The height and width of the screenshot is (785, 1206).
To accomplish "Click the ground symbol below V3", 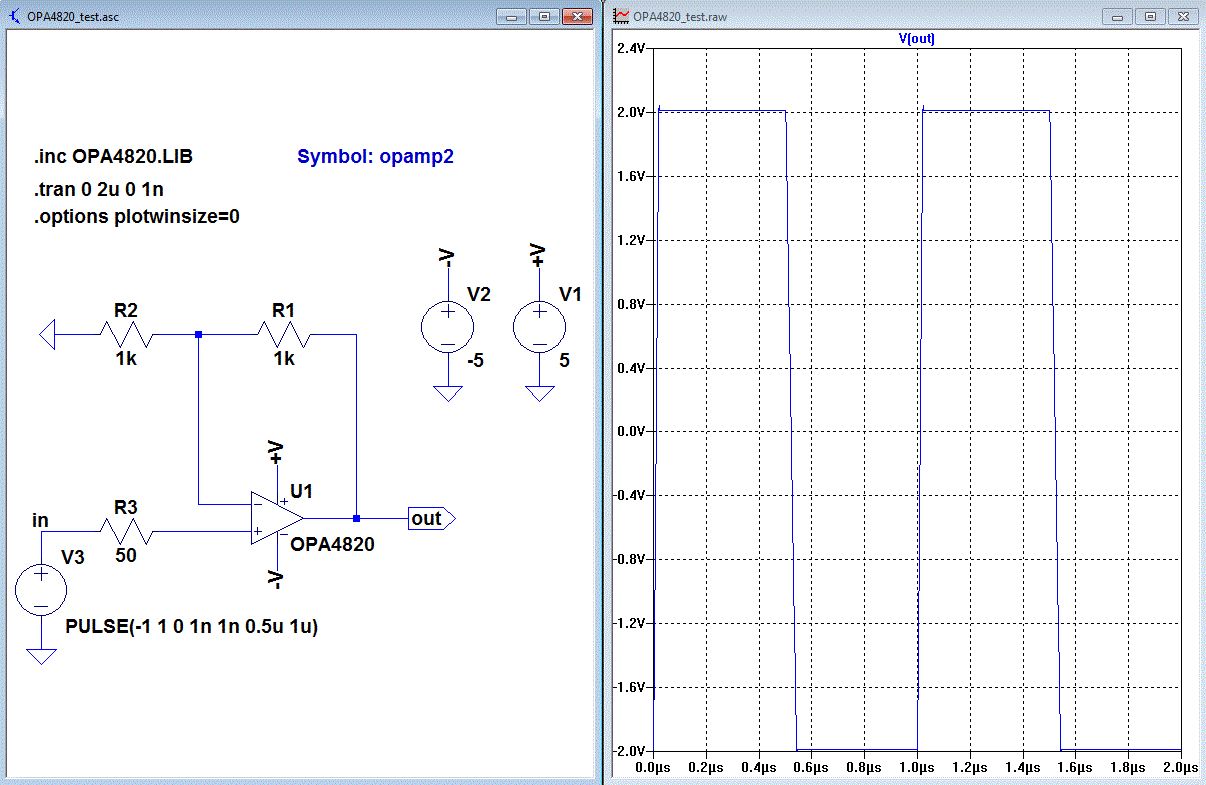I will point(41,656).
